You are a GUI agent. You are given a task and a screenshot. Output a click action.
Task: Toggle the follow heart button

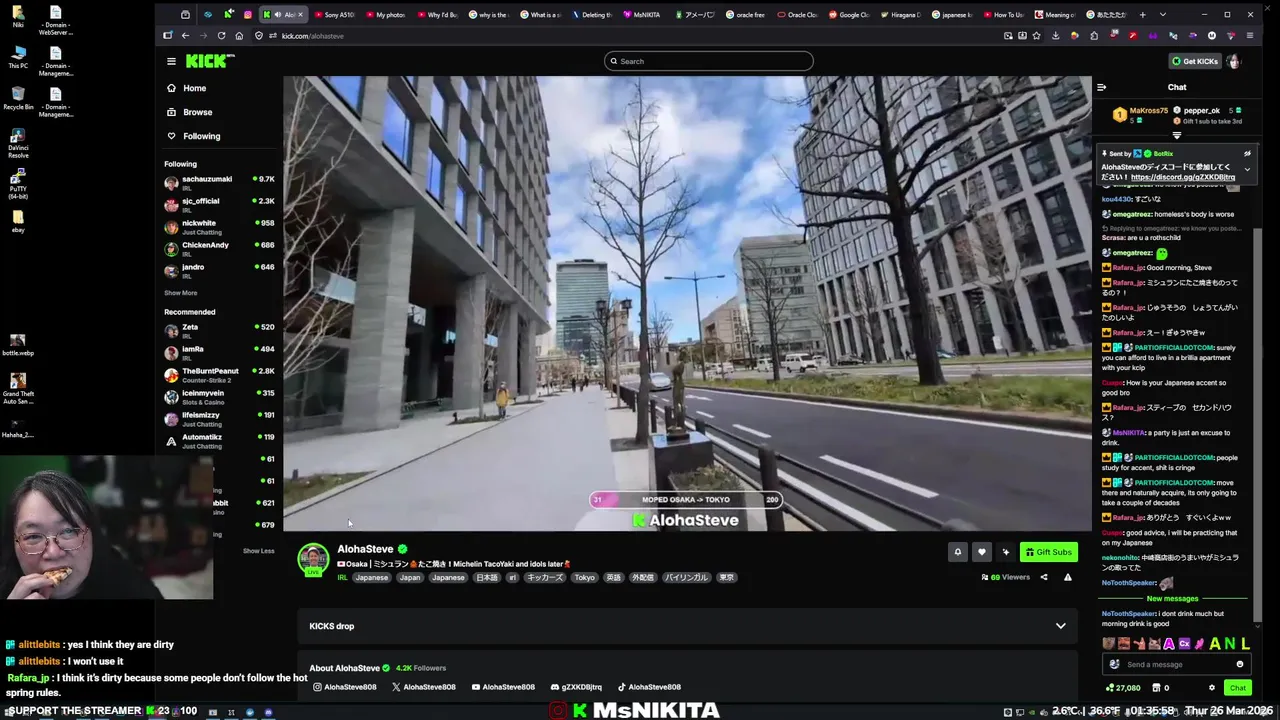tap(981, 552)
